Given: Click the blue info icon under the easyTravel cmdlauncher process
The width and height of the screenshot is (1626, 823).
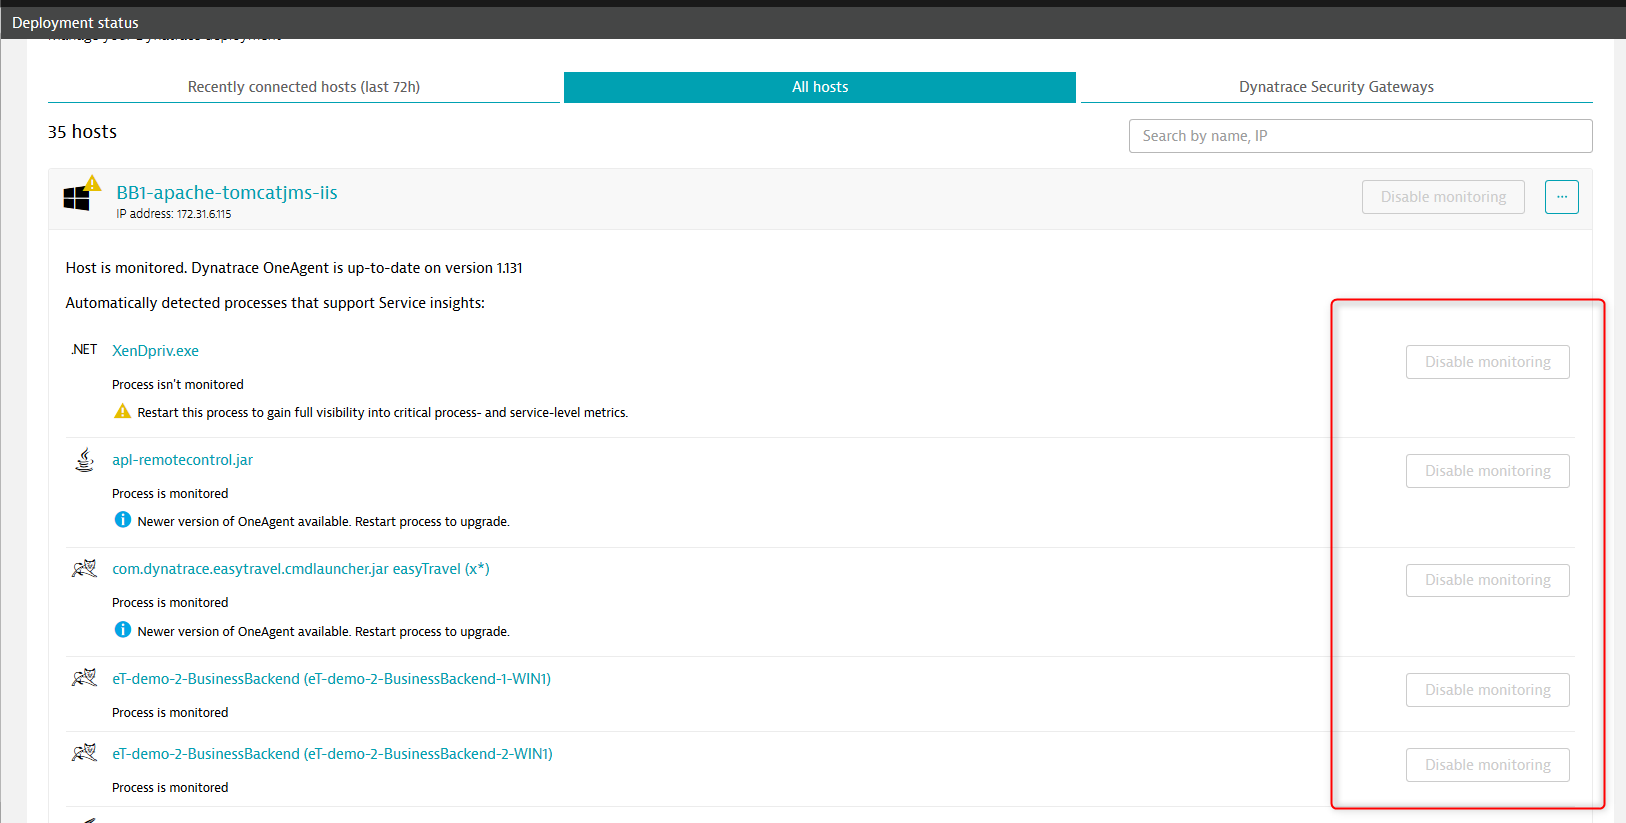Looking at the screenshot, I should pos(123,630).
